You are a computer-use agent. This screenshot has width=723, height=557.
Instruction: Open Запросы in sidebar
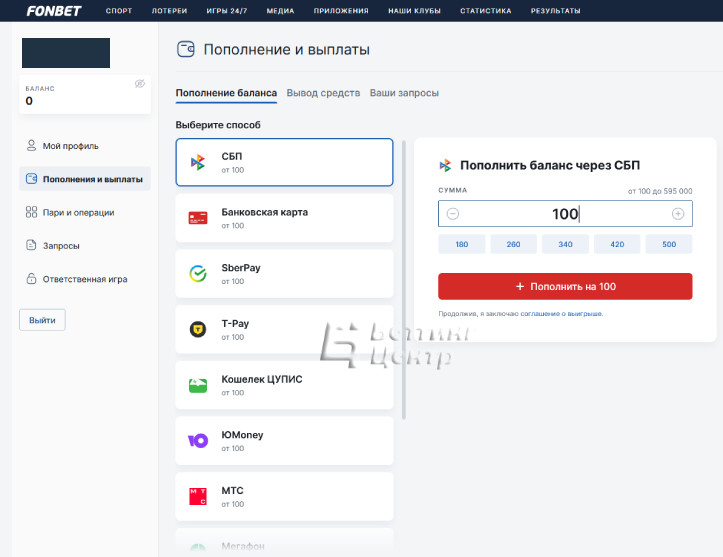(x=85, y=245)
